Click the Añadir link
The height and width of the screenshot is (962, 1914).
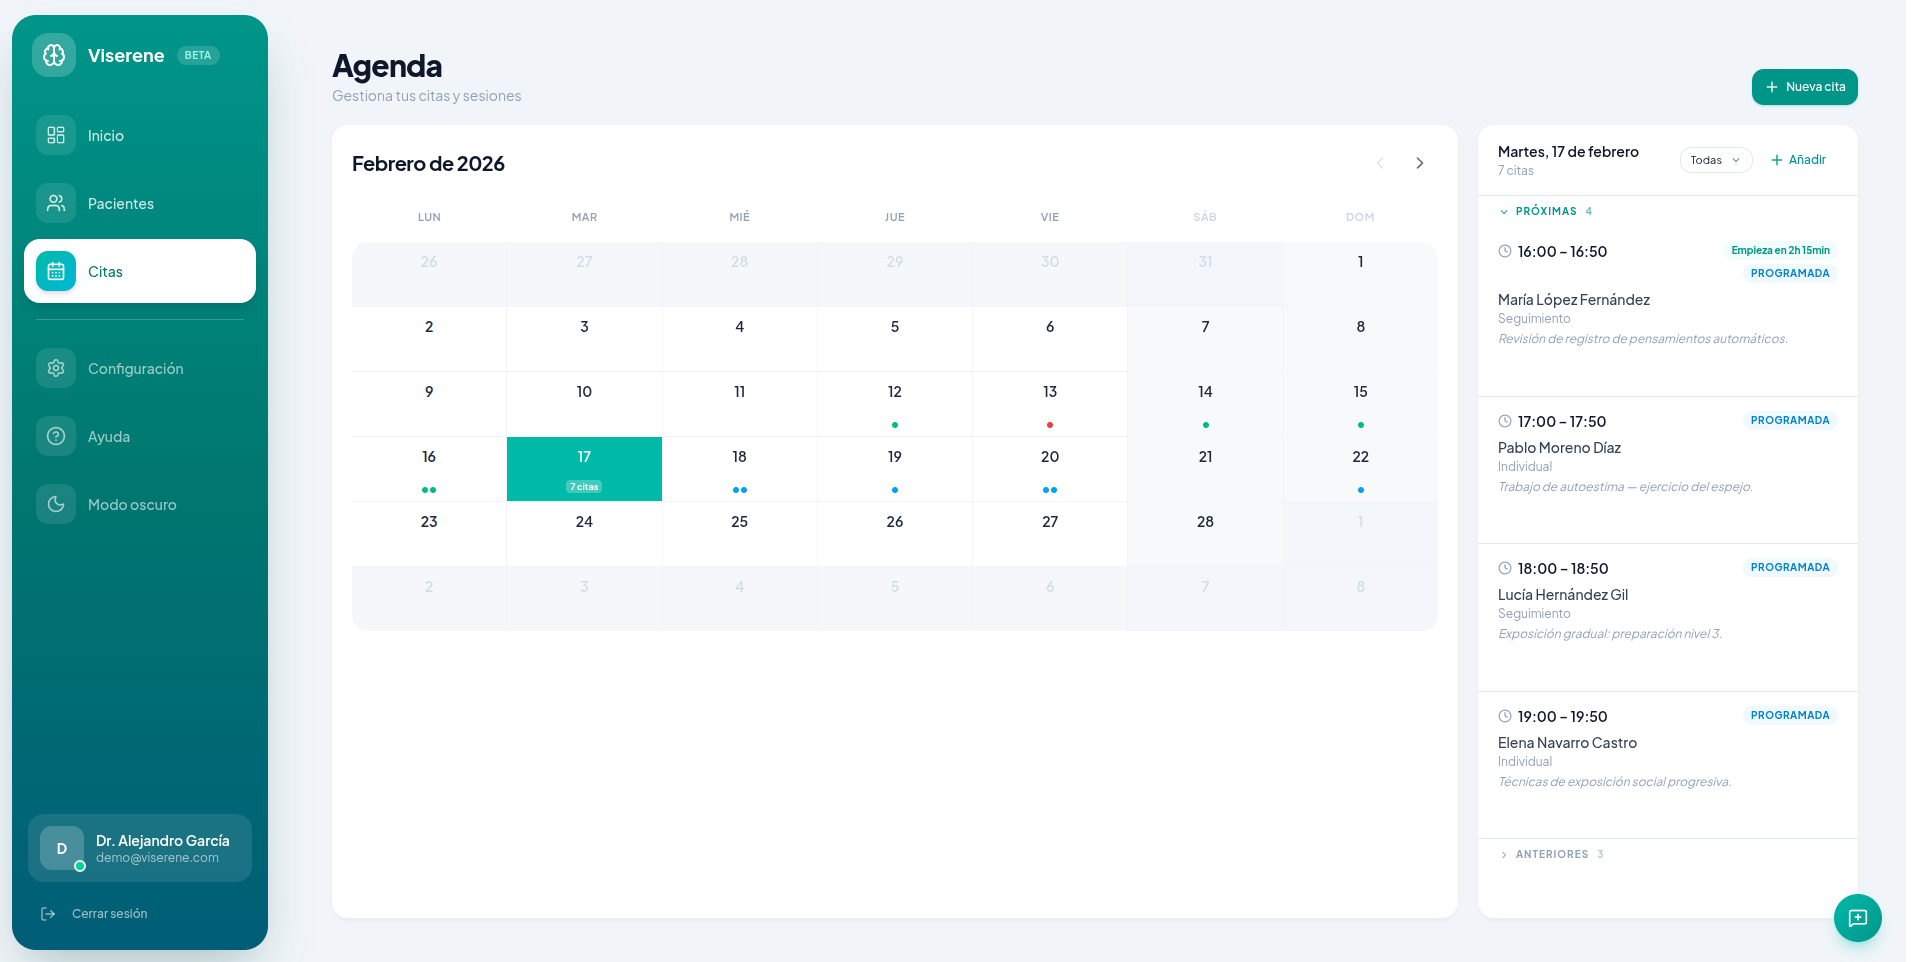pyautogui.click(x=1798, y=160)
